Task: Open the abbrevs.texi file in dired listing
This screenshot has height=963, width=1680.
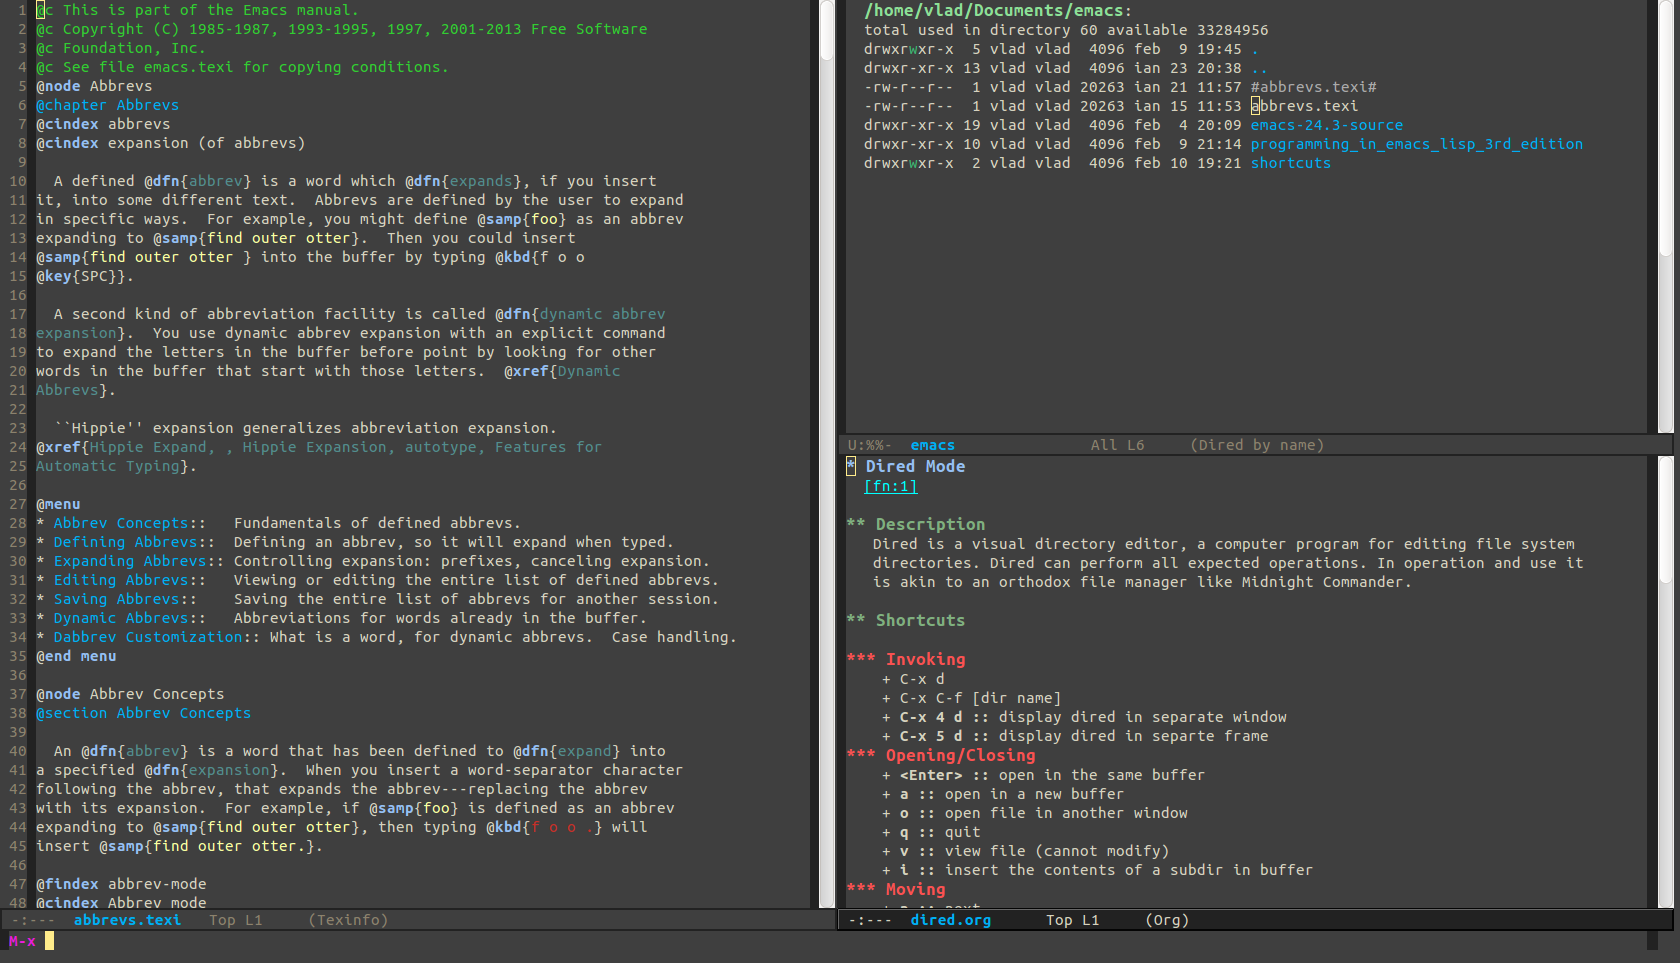Action: [x=1304, y=106]
